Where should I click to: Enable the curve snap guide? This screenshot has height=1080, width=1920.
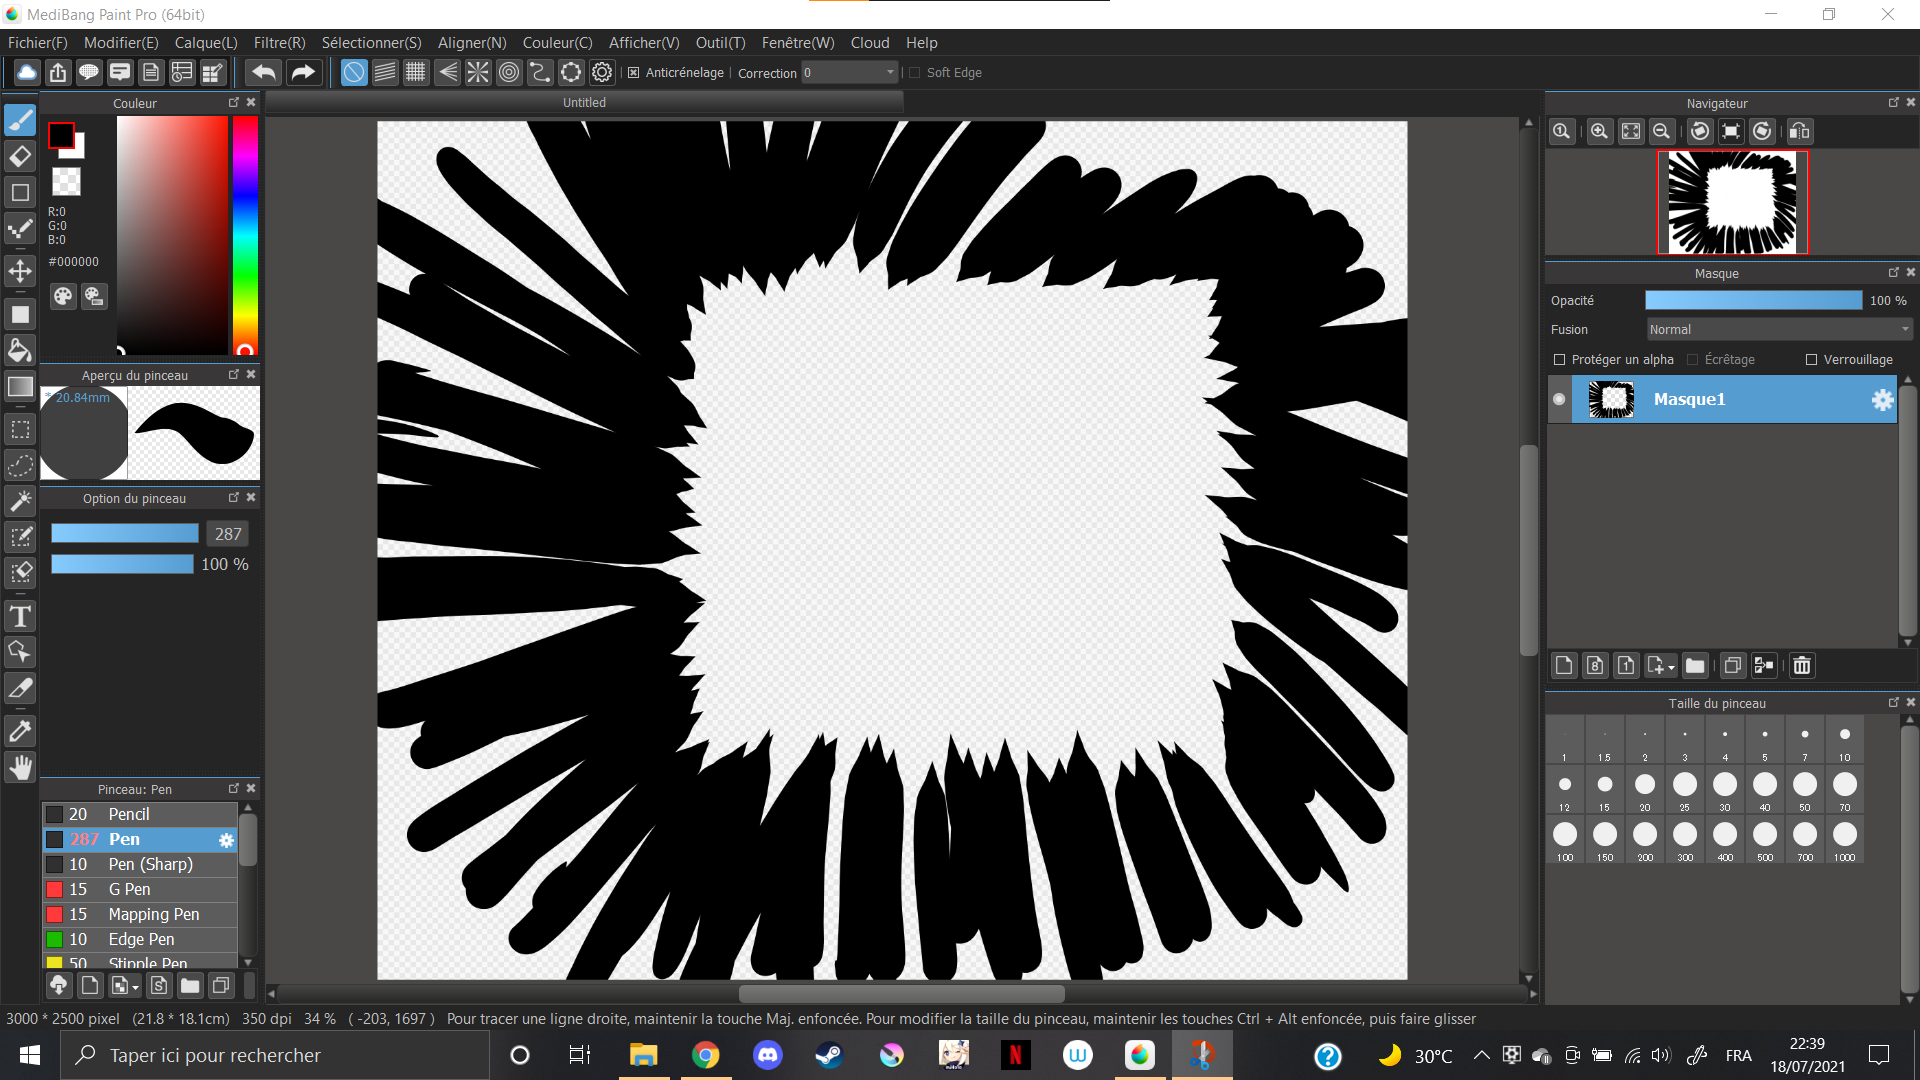pos(540,72)
